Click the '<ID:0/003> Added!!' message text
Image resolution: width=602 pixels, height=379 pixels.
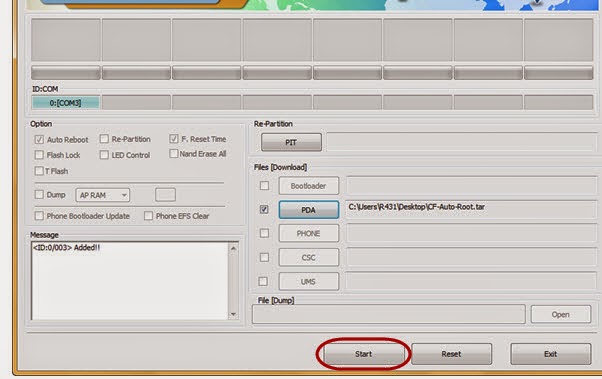[66, 248]
